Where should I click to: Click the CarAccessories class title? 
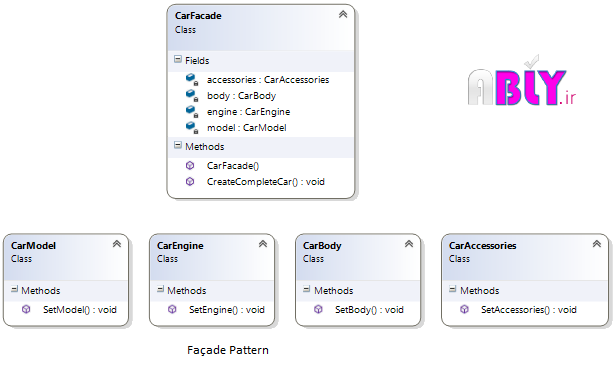[x=482, y=246]
